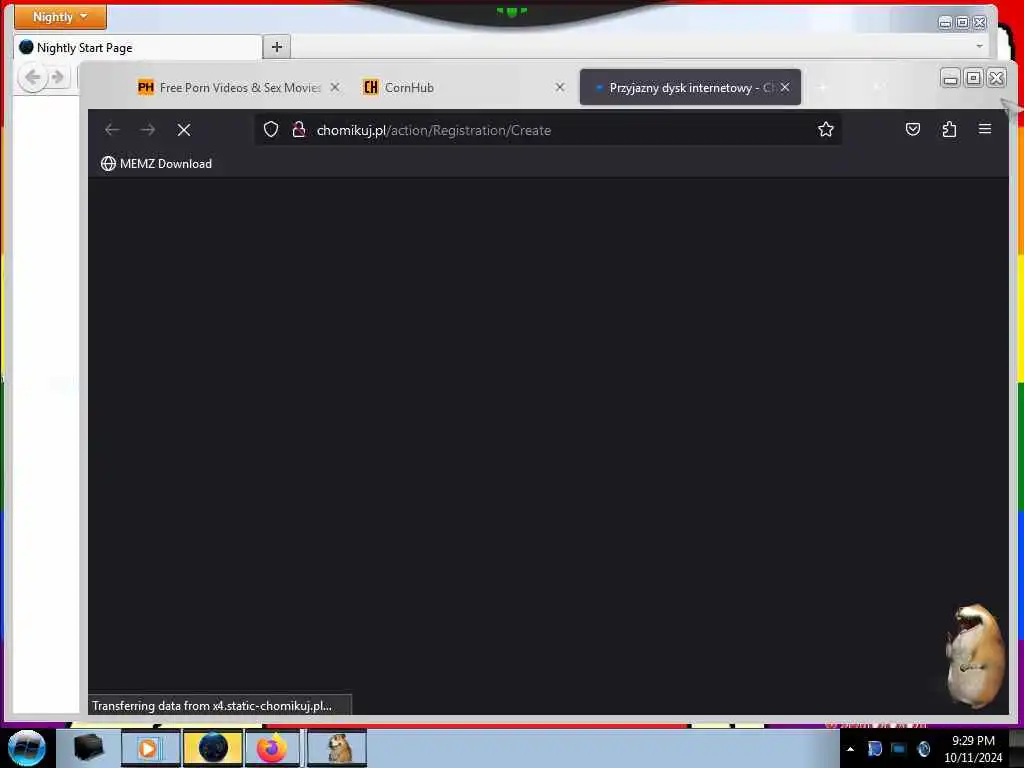This screenshot has height=768, width=1024.
Task: Maximize the front Firefox window
Action: click(973, 78)
